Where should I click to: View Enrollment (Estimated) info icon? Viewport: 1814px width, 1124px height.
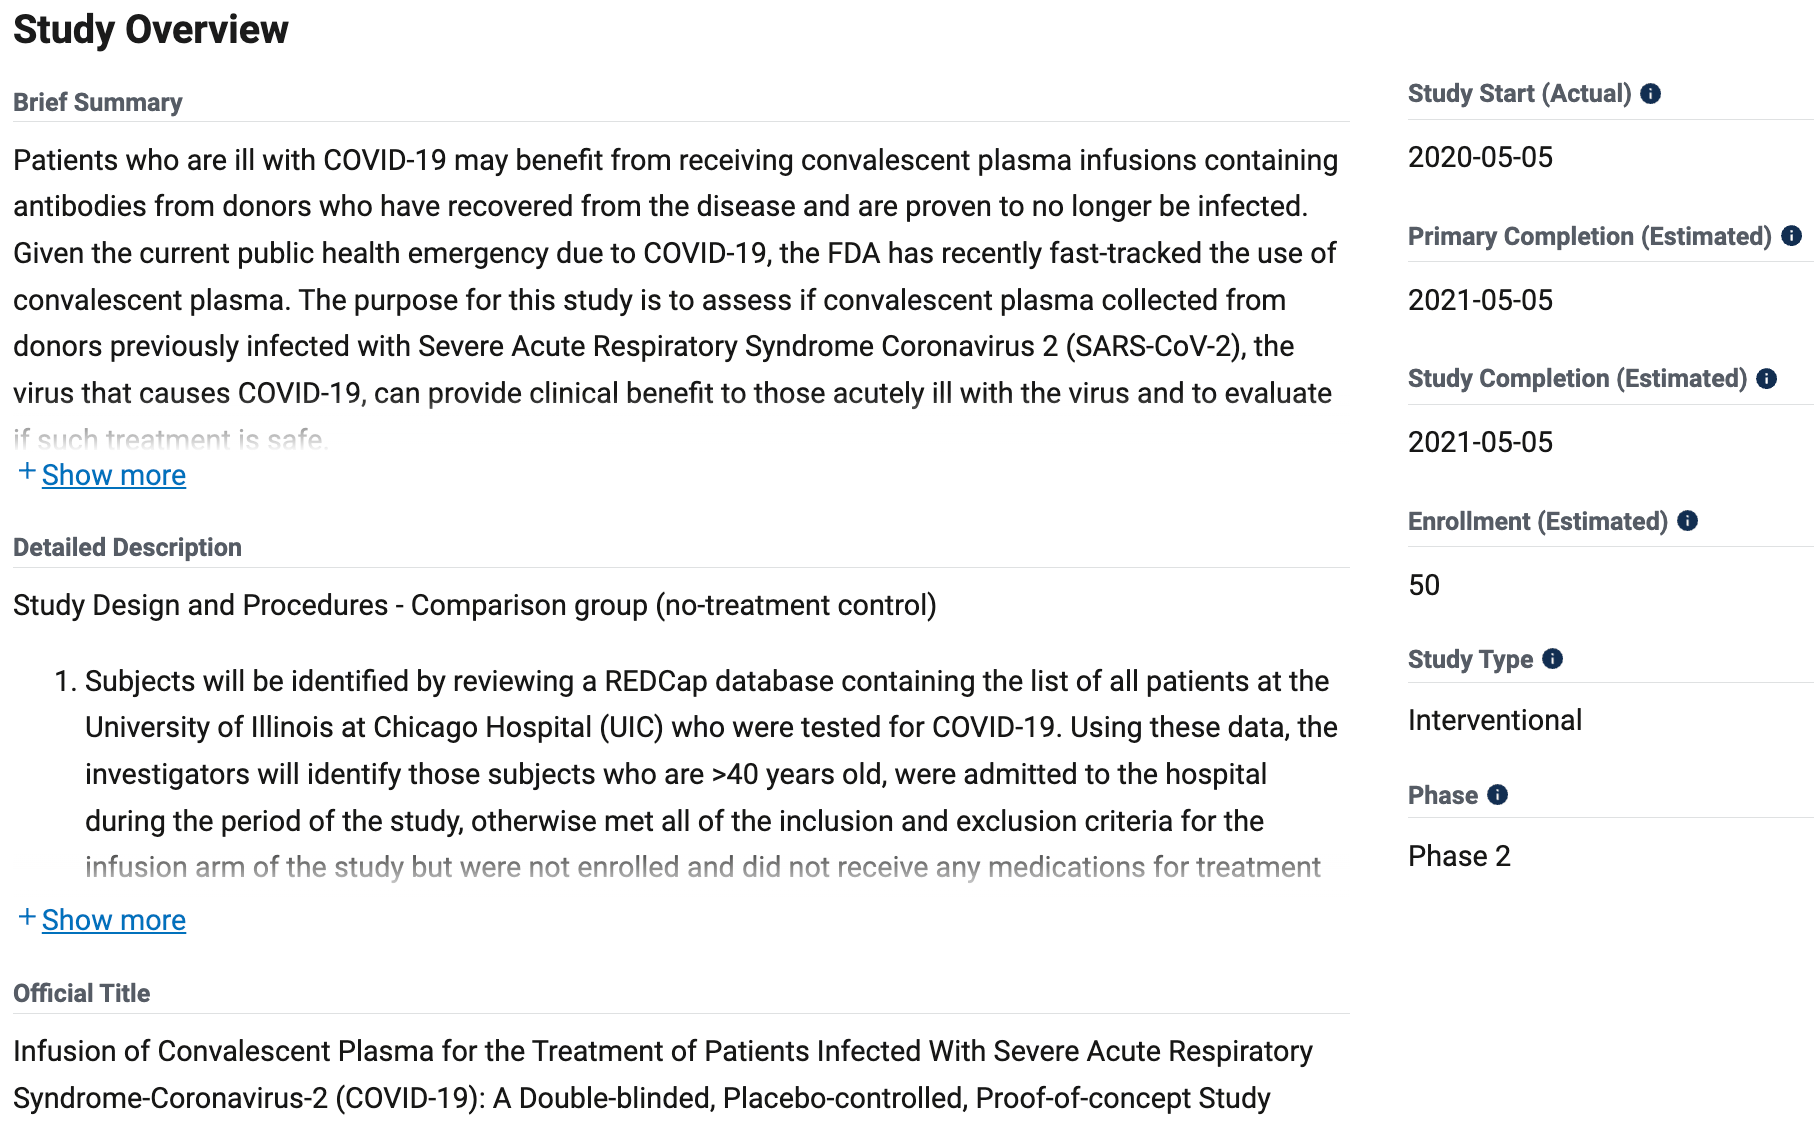1686,521
